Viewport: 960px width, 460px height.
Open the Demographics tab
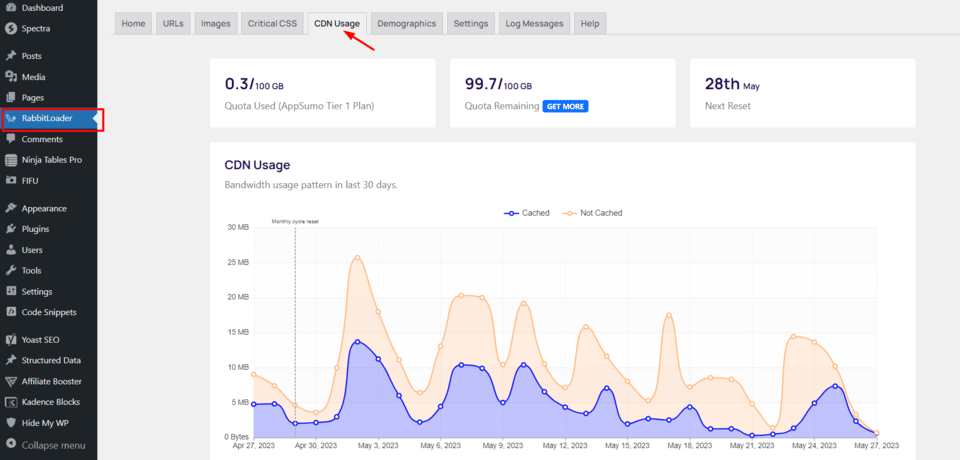406,23
